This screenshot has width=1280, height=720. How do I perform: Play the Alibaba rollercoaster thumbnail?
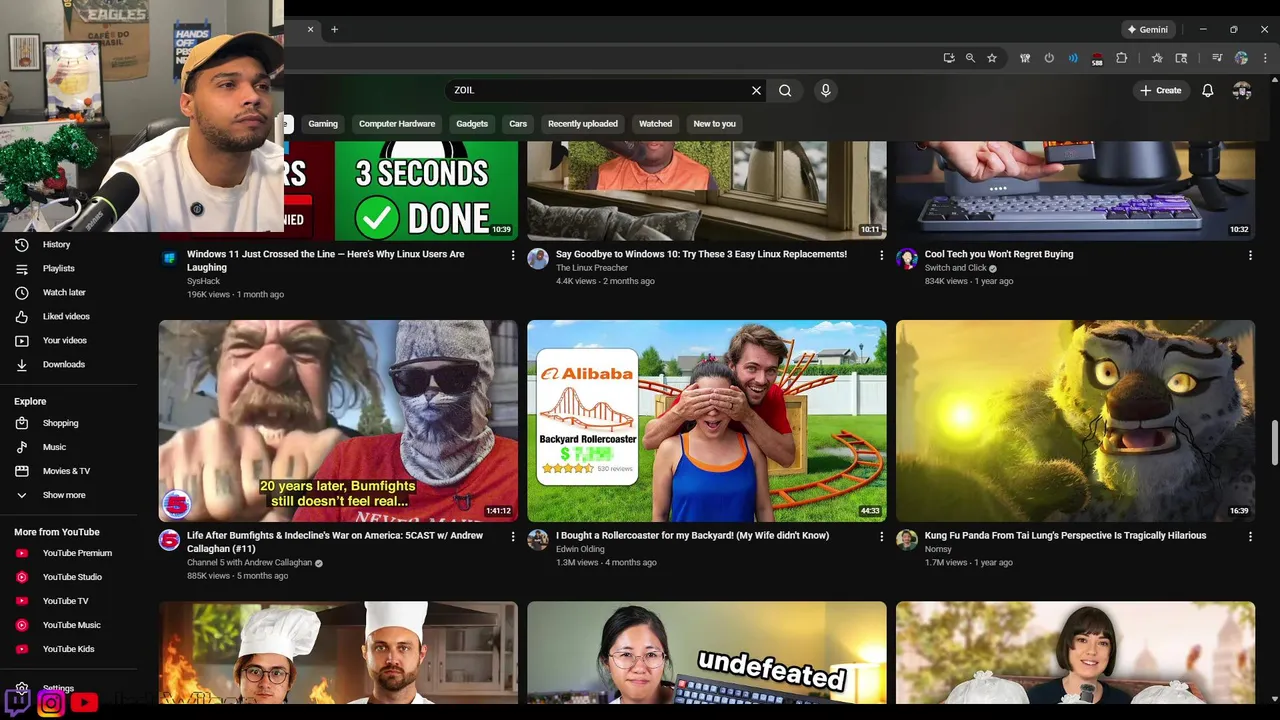pyautogui.click(x=707, y=421)
